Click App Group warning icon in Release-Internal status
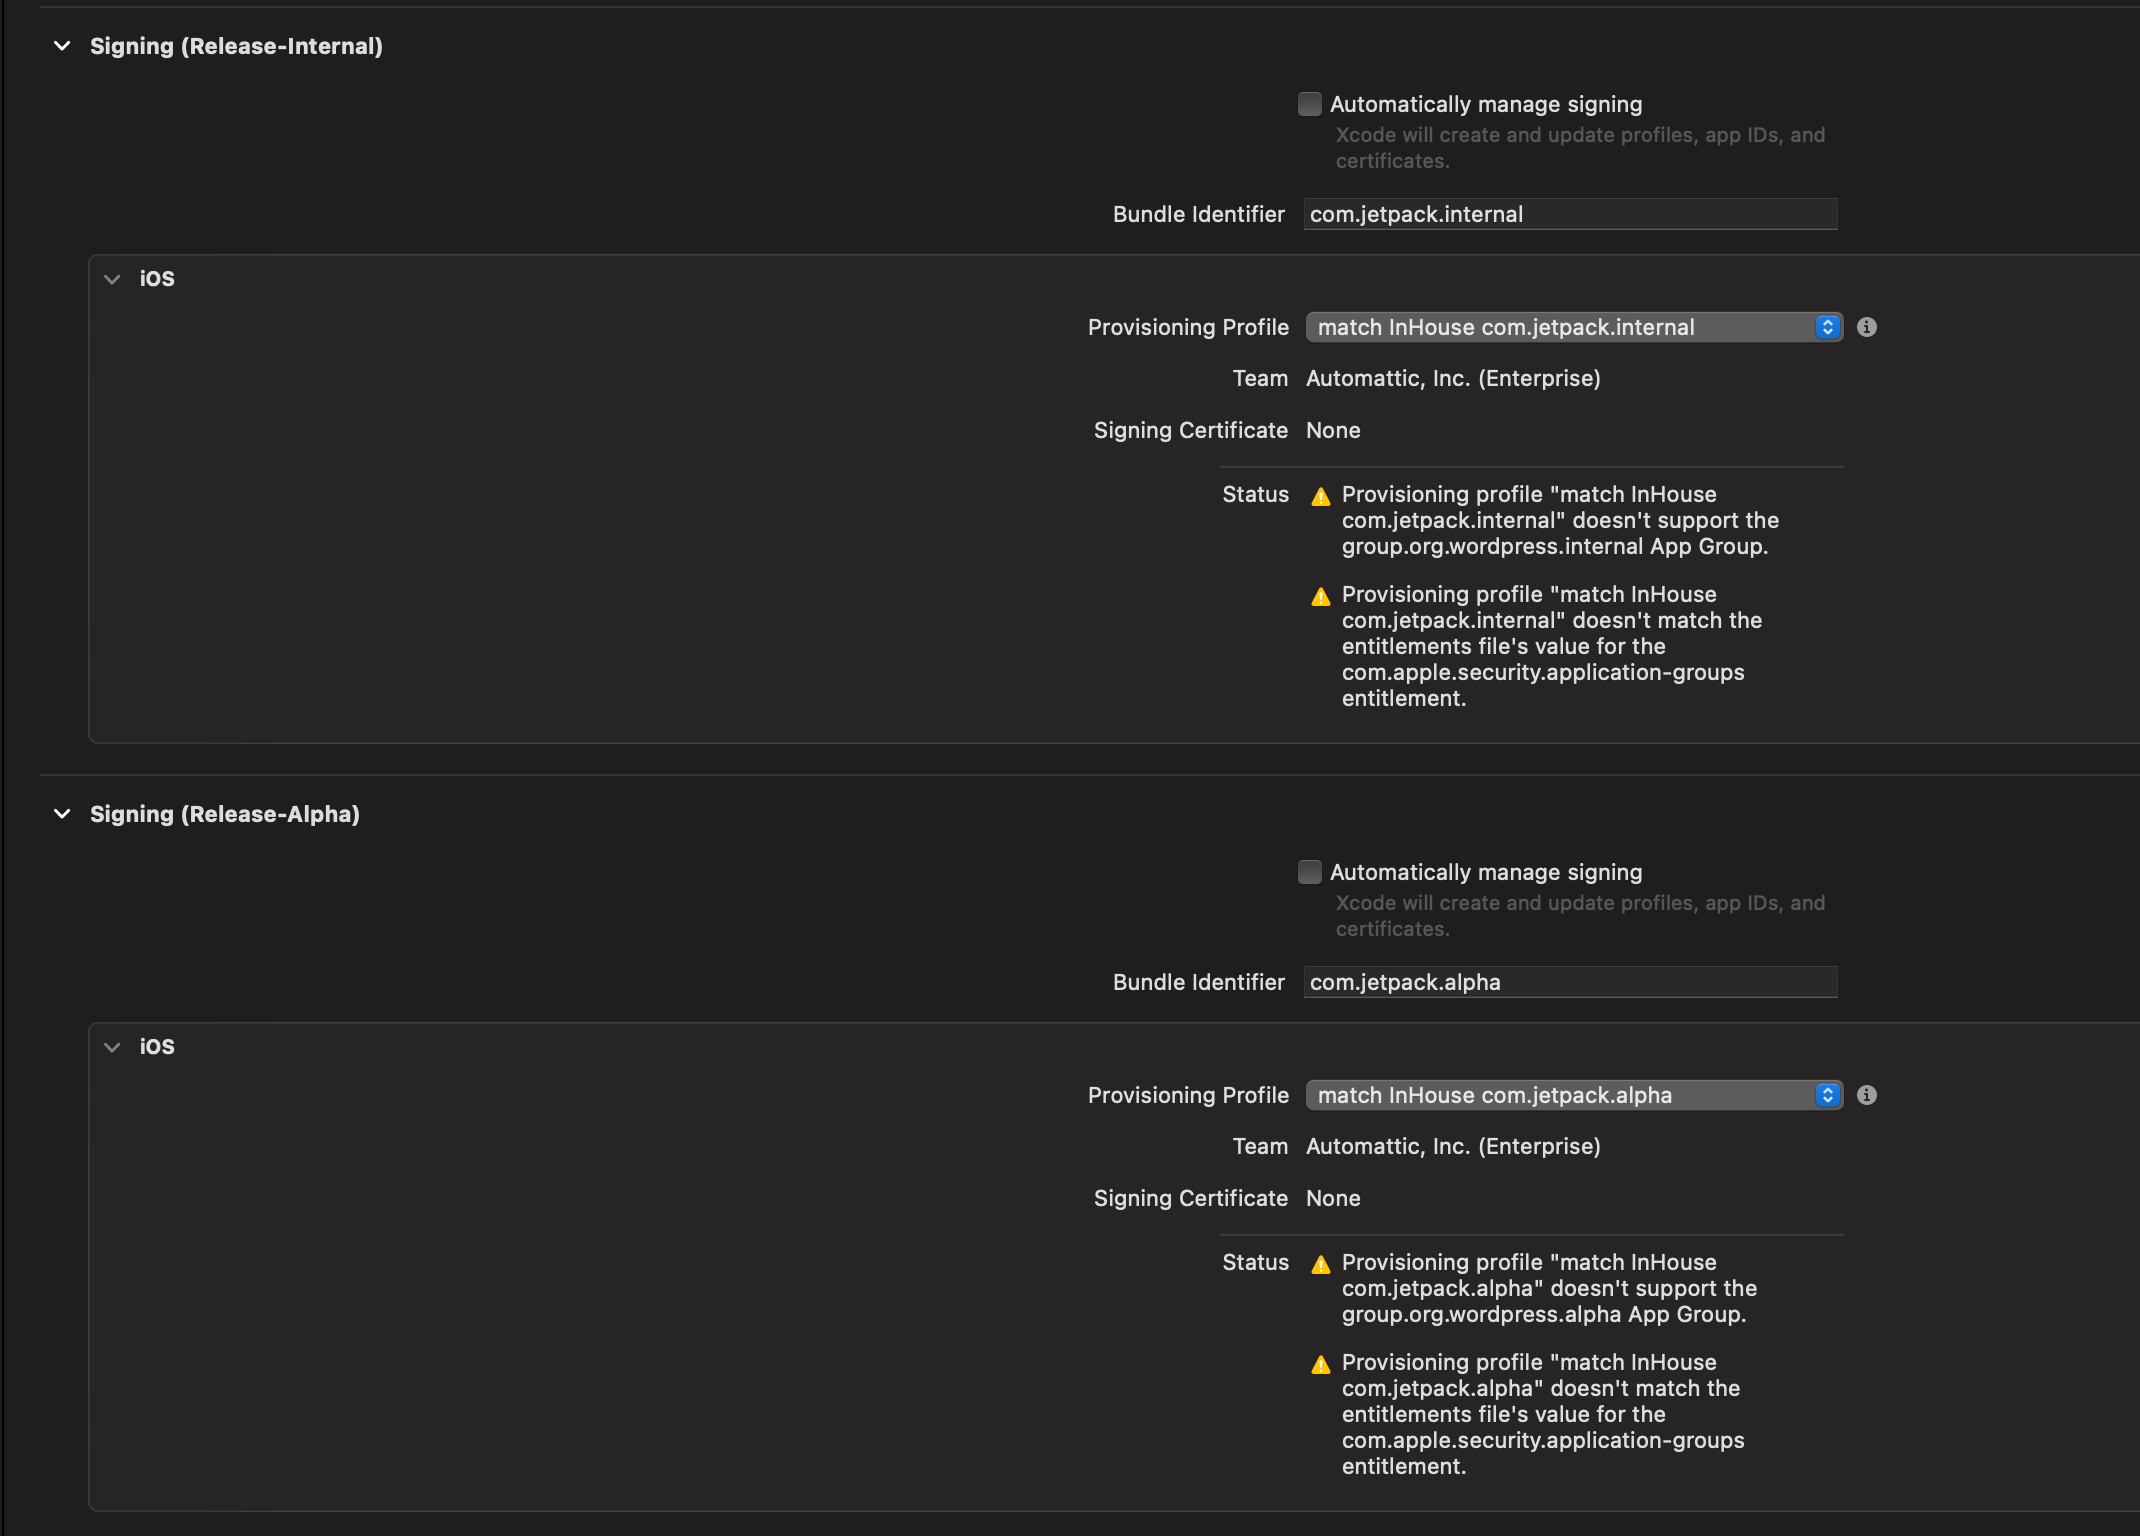This screenshot has height=1536, width=2140. pyautogui.click(x=1320, y=497)
